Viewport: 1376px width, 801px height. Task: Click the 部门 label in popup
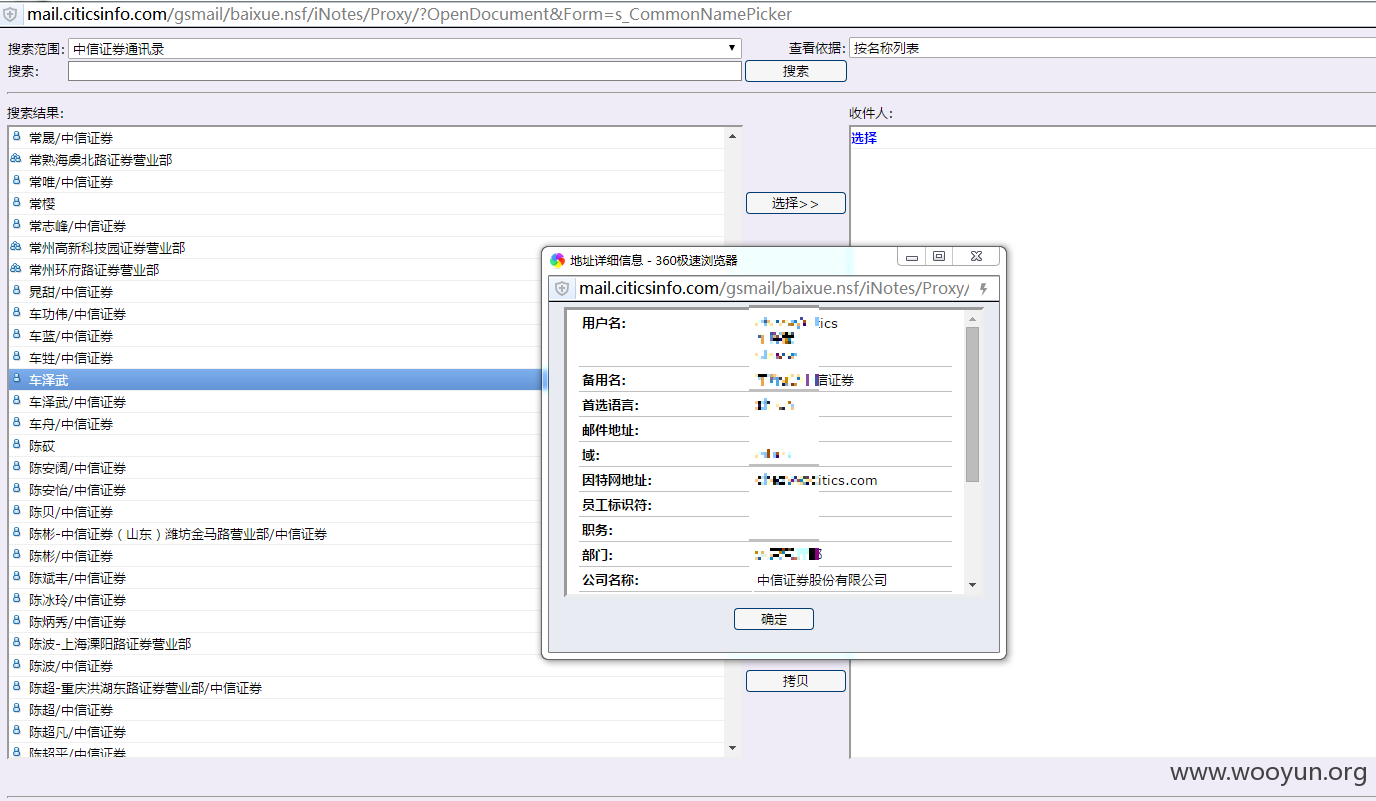pyautogui.click(x=597, y=555)
